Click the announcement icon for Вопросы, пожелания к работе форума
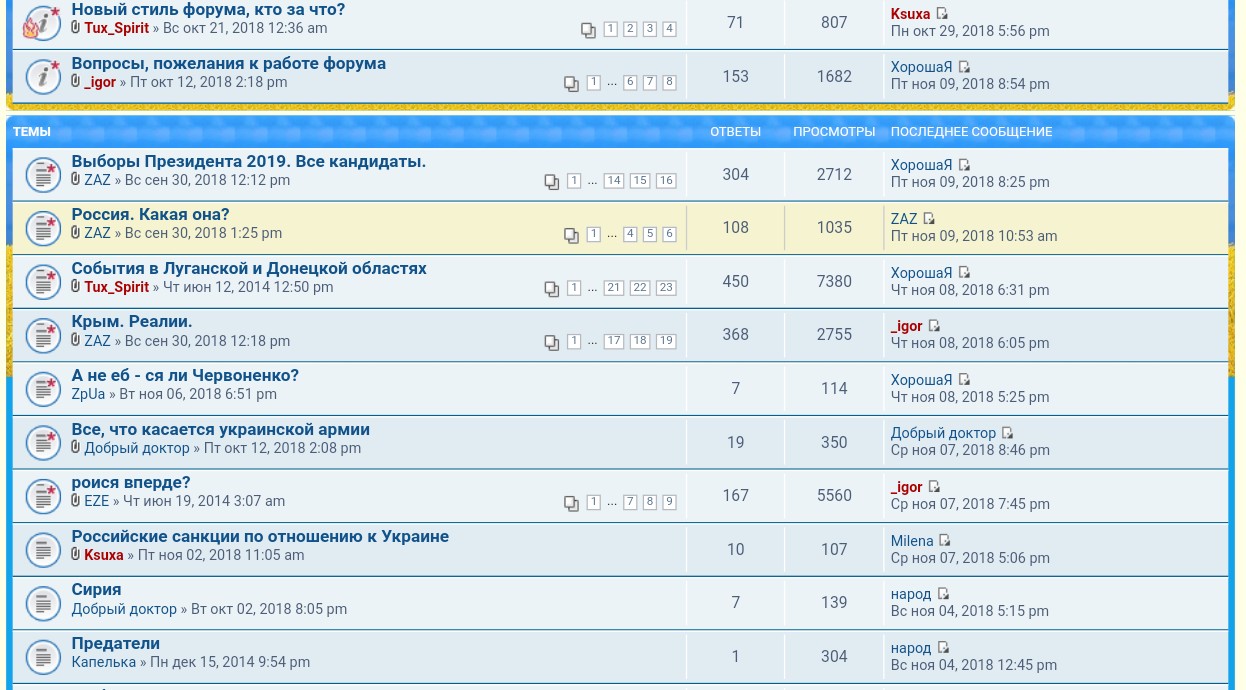Image resolution: width=1246 pixels, height=690 pixels. [x=42, y=77]
